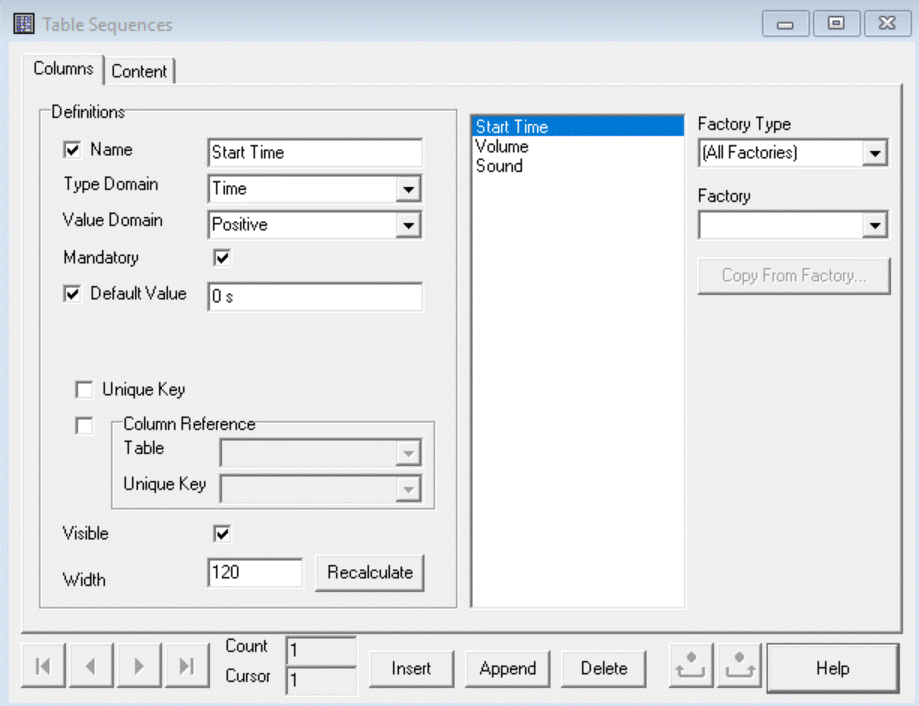Click the right arrow-dot icon beside Help

coord(739,668)
